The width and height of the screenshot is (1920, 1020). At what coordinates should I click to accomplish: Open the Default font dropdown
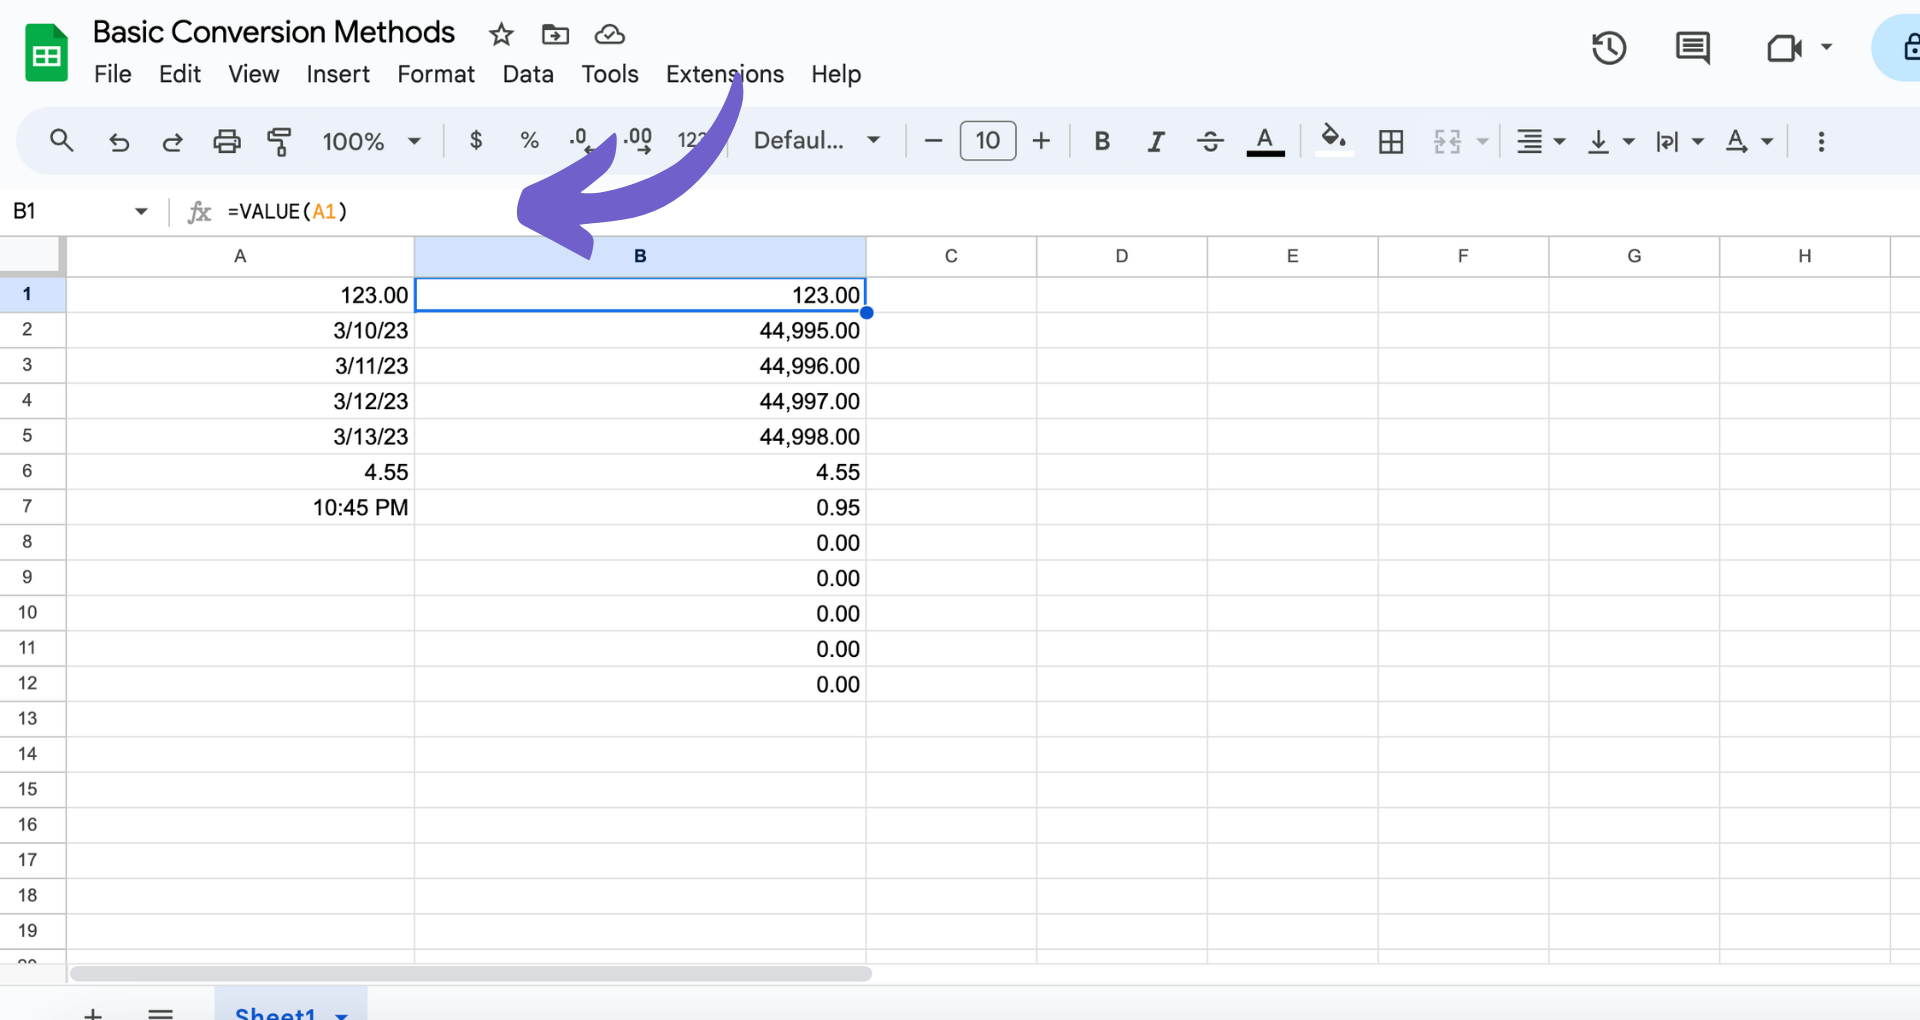[817, 141]
